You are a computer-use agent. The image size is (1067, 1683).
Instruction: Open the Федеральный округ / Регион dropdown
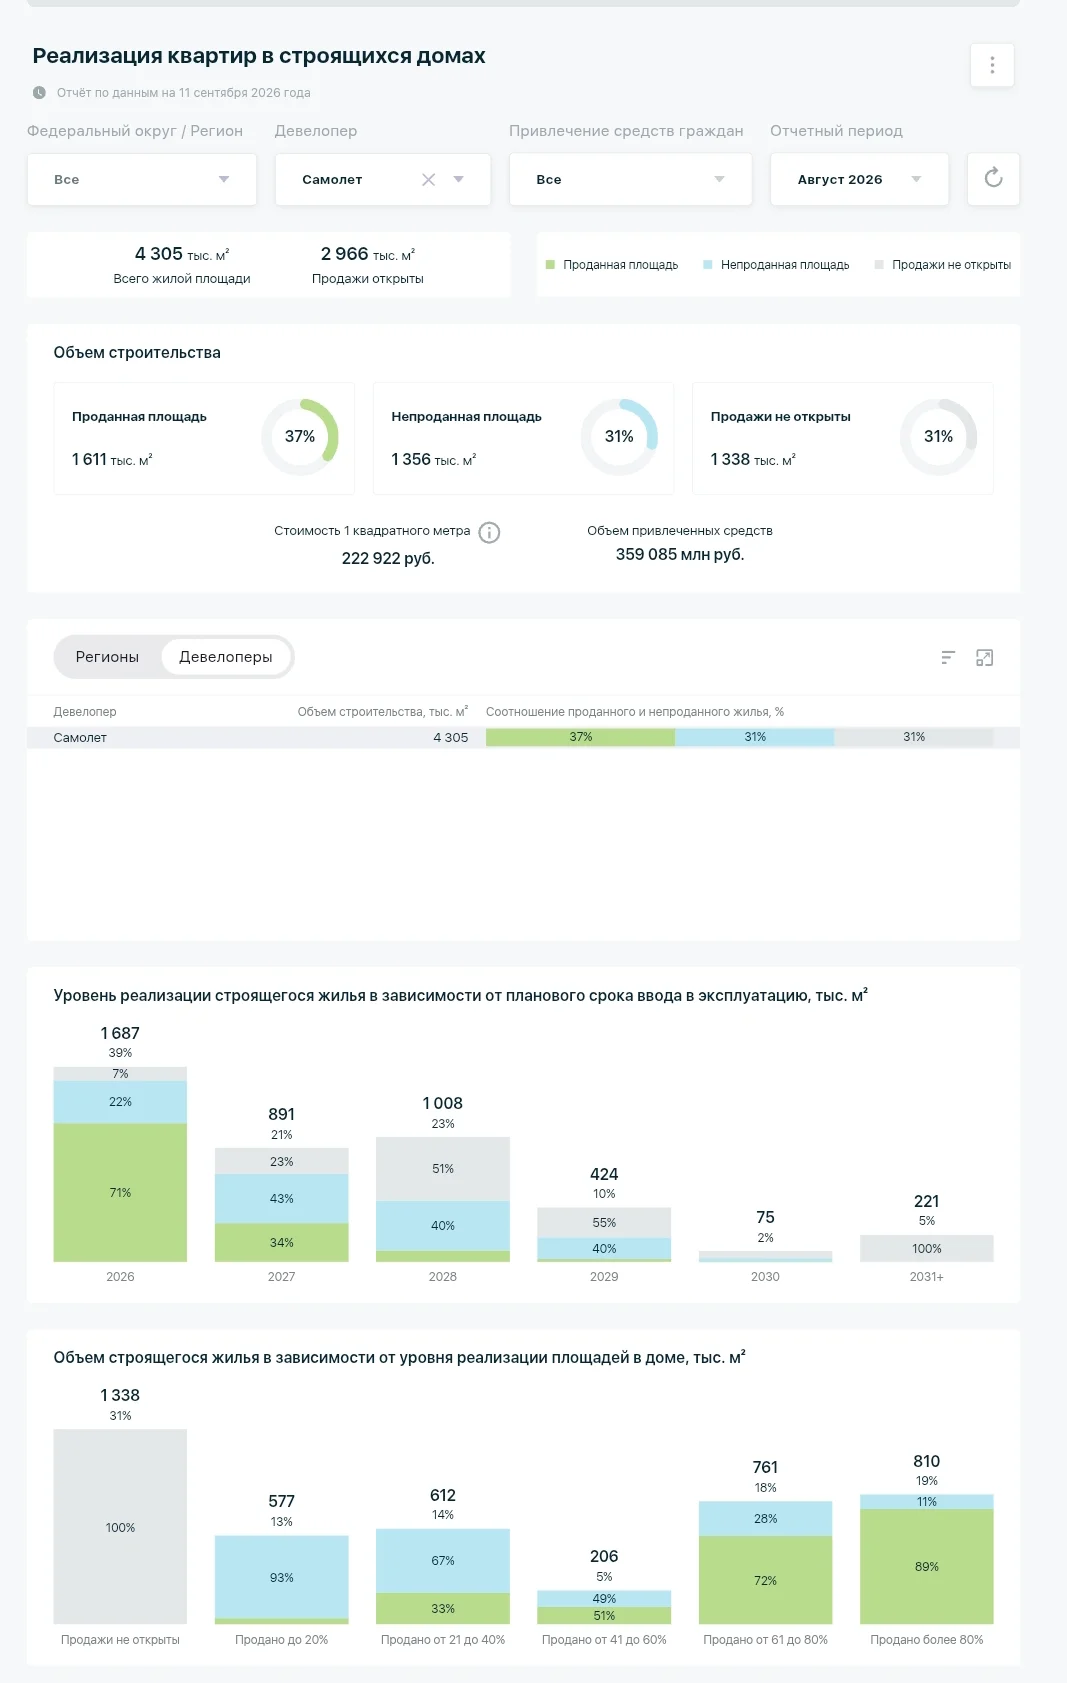point(142,179)
